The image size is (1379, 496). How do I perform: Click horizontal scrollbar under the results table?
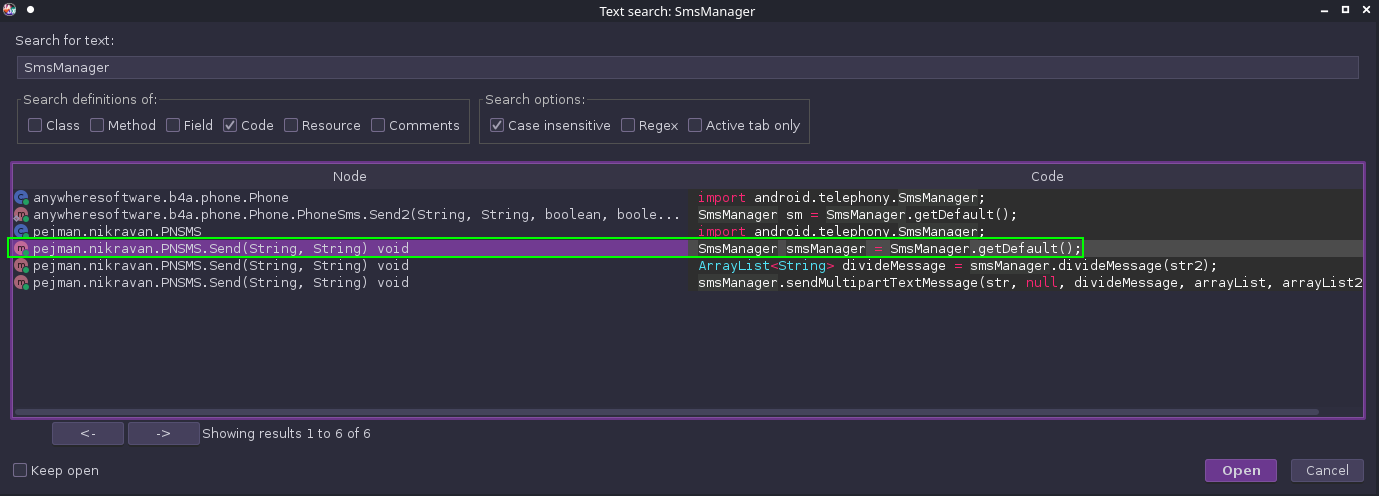coord(667,411)
